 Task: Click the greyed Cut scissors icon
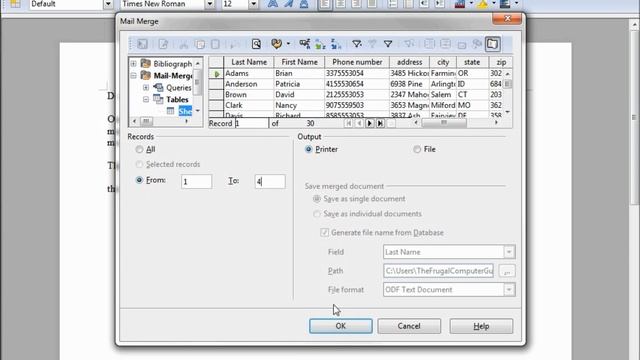pyautogui.click(x=184, y=44)
